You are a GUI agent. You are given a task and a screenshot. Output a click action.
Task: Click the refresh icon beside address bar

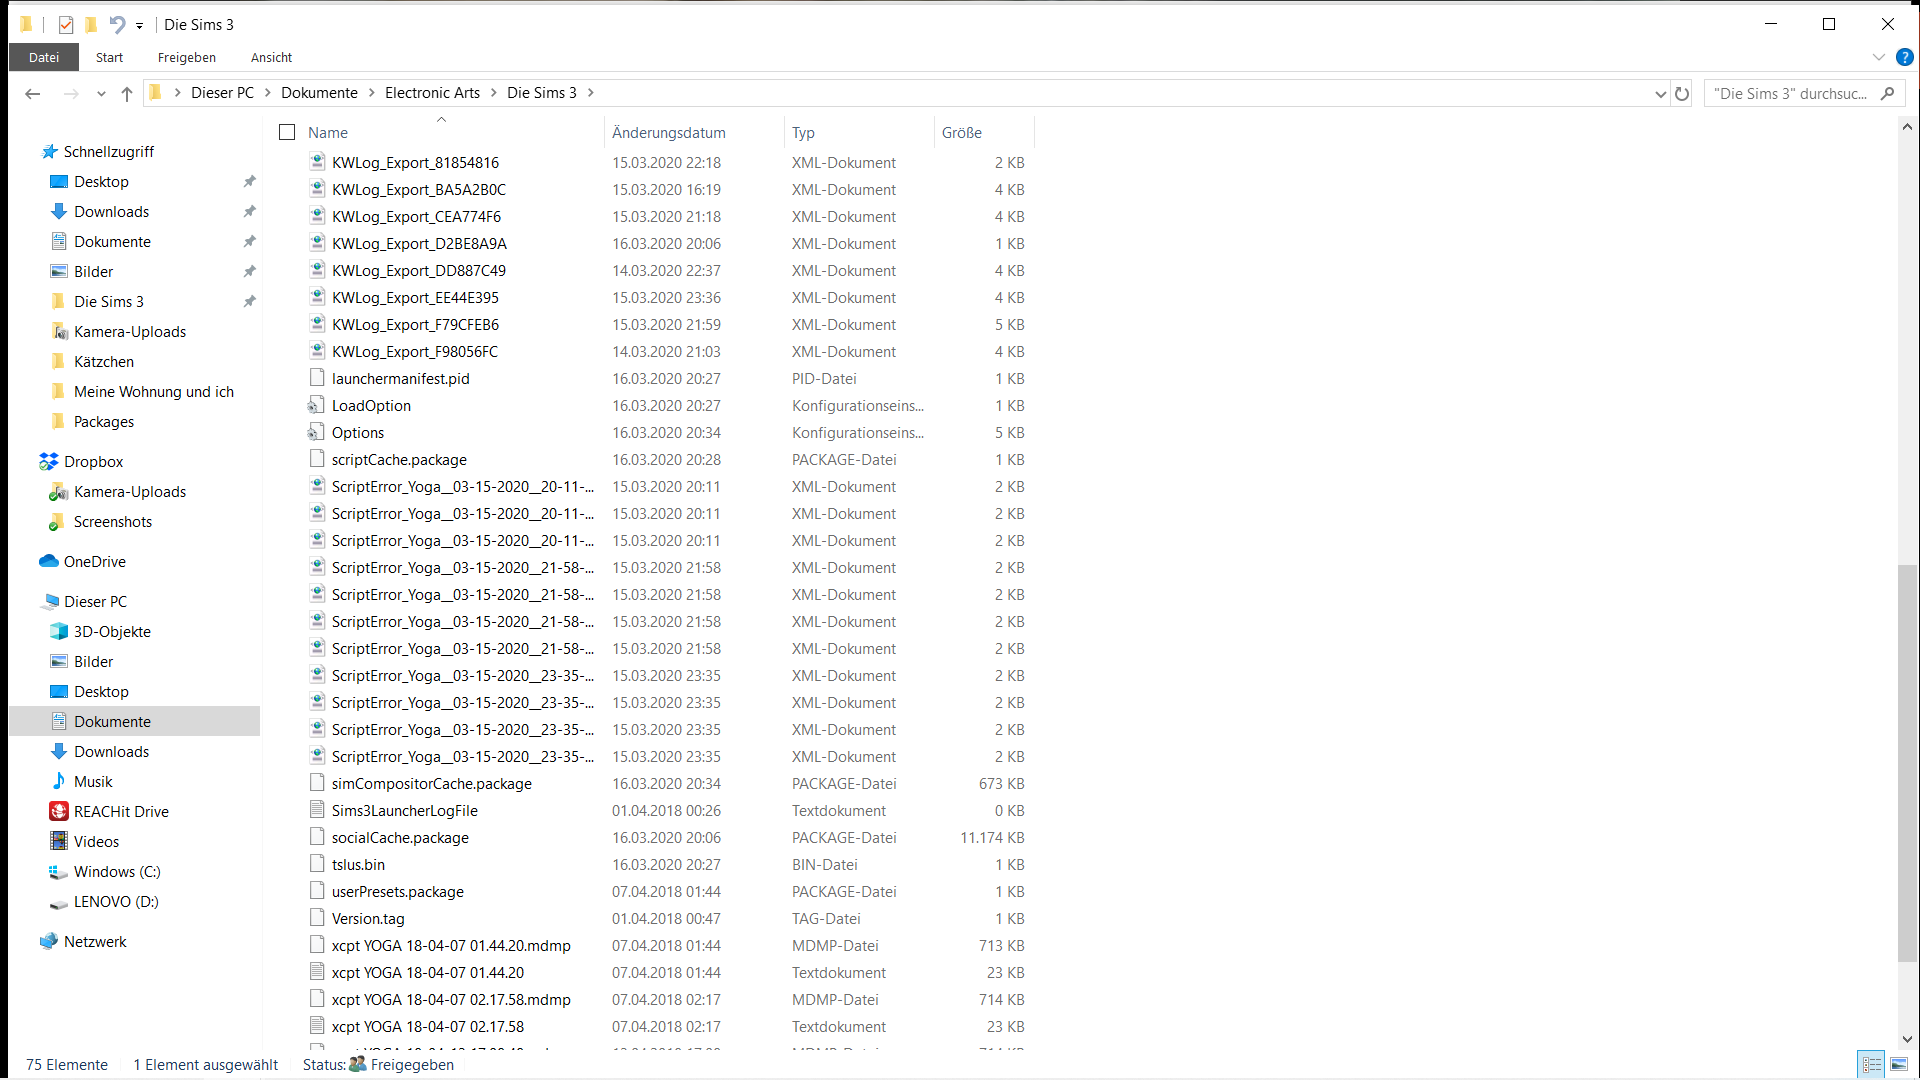point(1682,94)
